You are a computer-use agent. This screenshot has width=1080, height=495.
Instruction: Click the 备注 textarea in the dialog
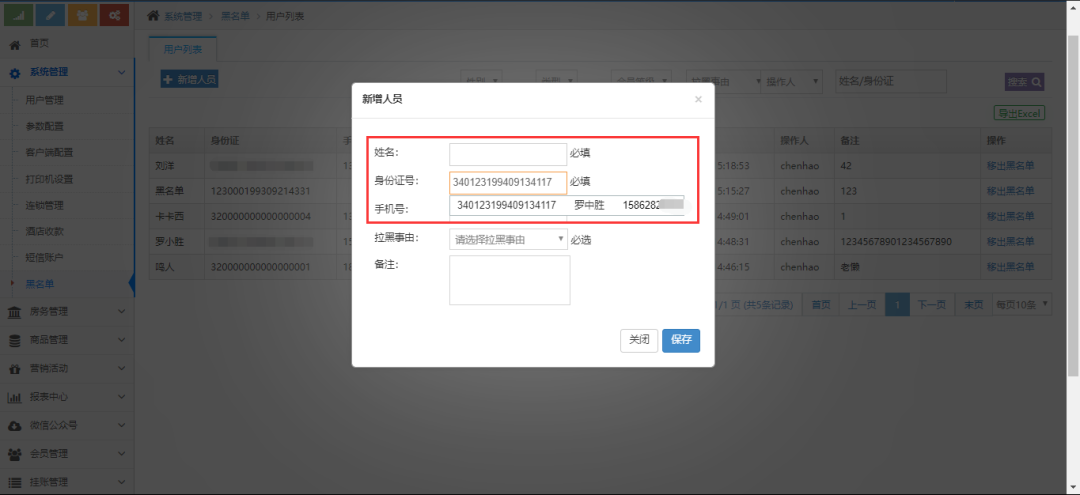[x=510, y=280]
